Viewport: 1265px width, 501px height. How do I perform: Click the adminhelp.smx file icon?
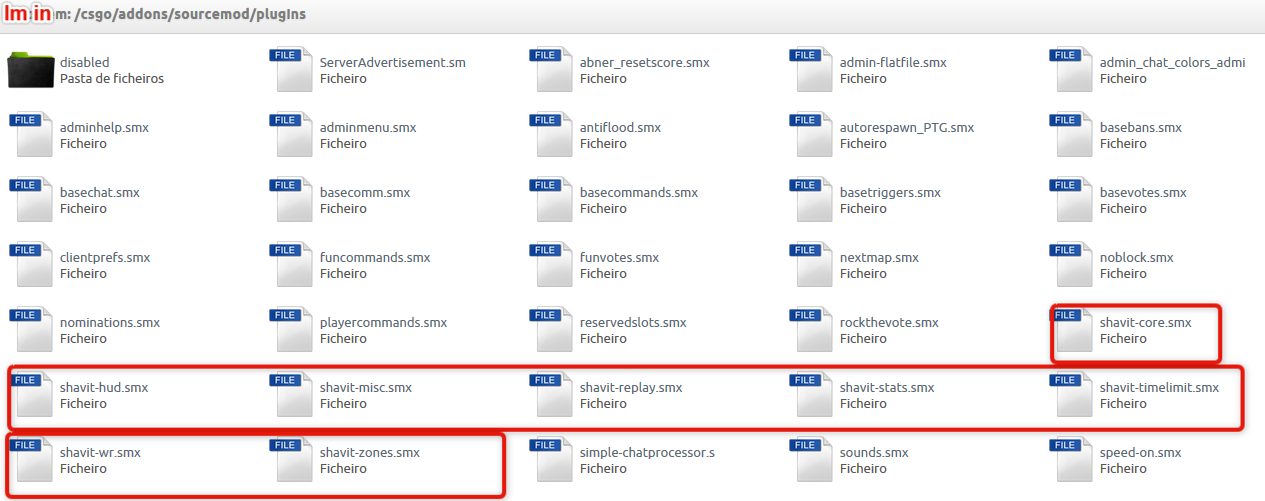click(31, 135)
